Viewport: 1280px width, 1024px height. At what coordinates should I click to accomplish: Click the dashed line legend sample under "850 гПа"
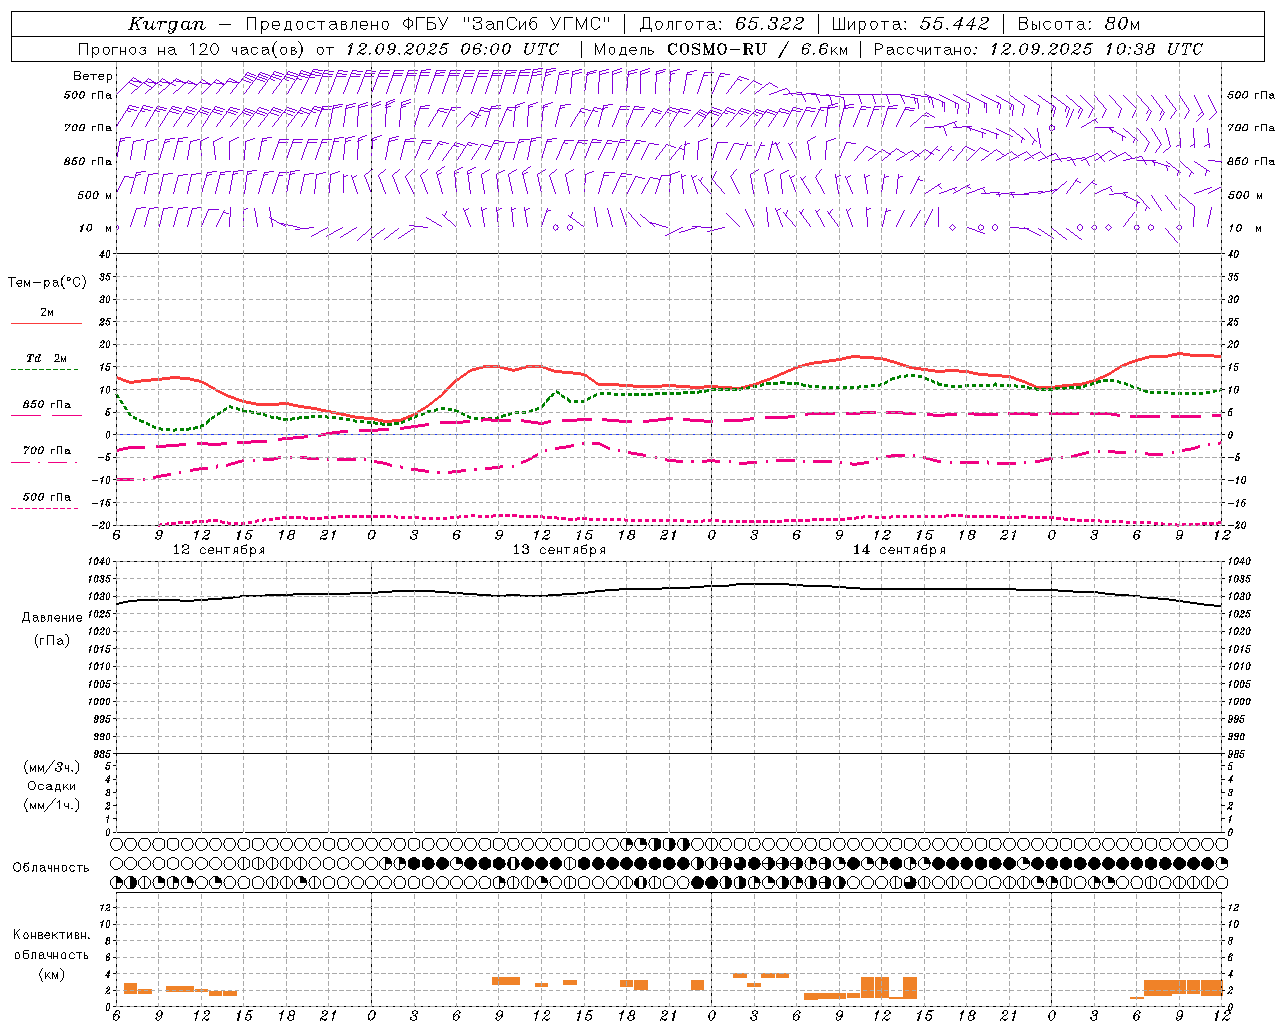(46, 416)
